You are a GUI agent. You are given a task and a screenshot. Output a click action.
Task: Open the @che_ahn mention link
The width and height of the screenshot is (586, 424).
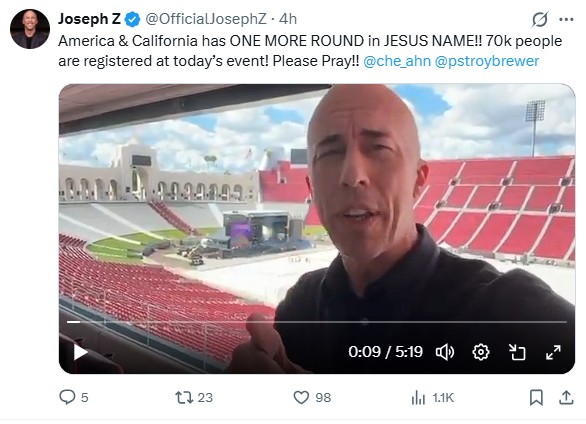click(397, 61)
